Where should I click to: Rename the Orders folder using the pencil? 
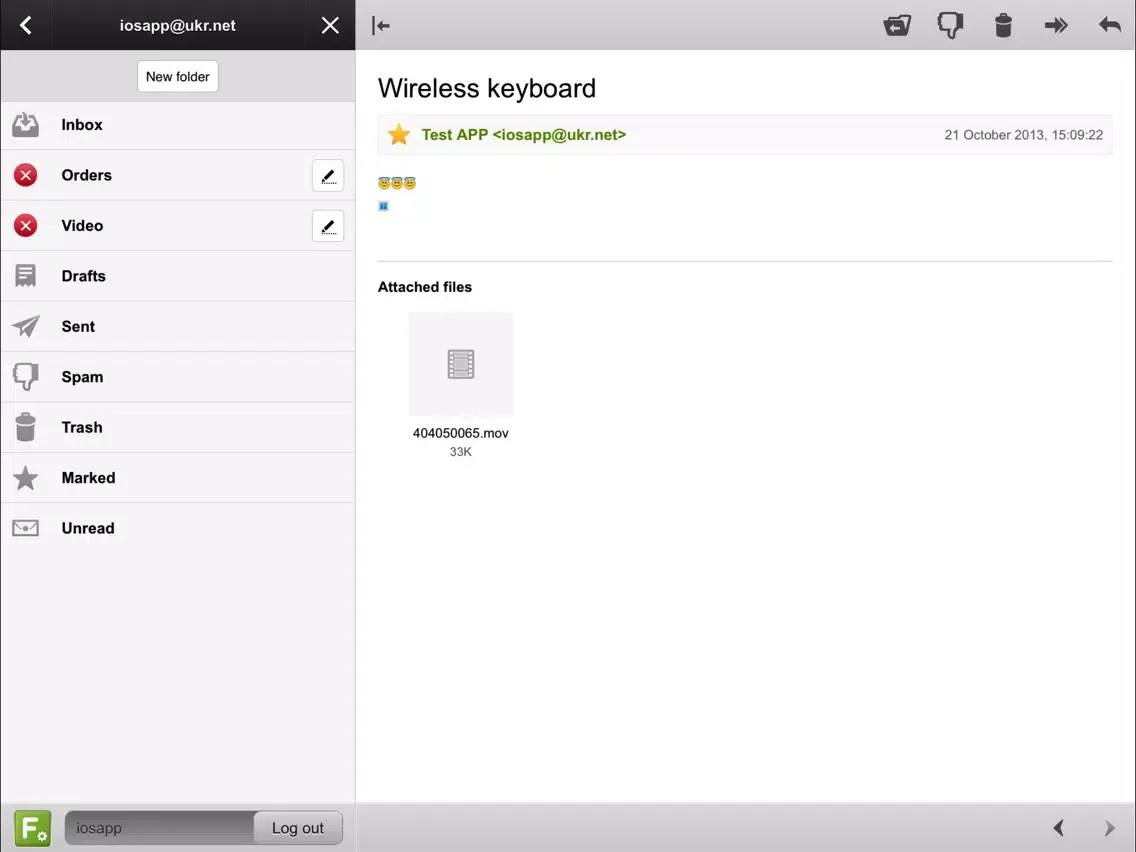(x=328, y=175)
